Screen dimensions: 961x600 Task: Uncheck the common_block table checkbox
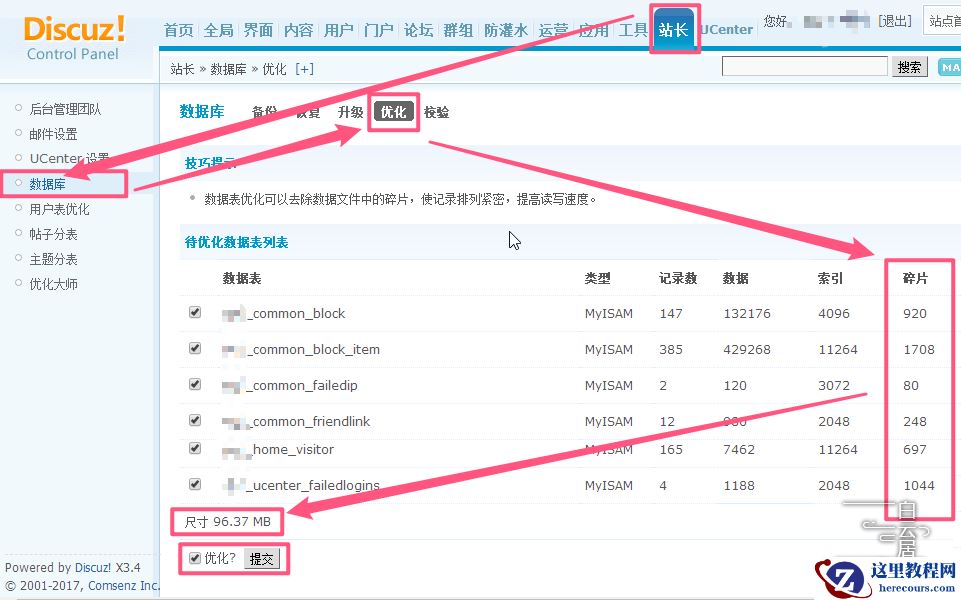195,312
